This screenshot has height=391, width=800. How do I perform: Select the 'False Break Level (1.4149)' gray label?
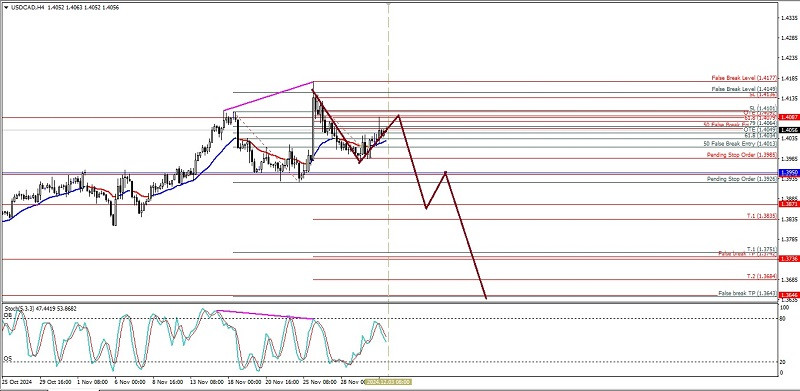pyautogui.click(x=744, y=89)
